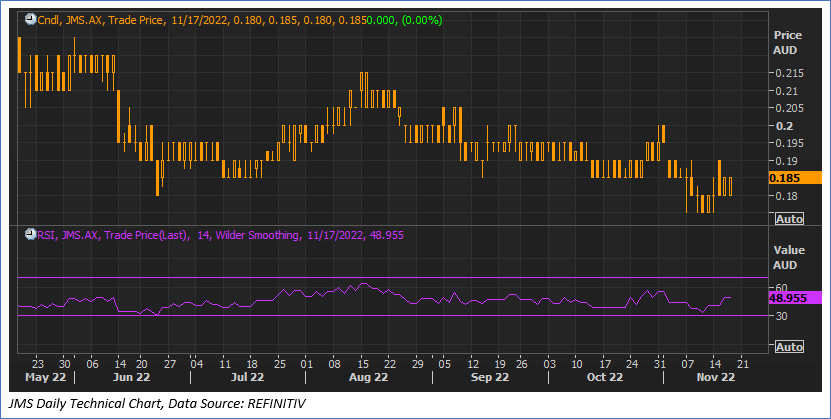Click the 24 date tick in October
Viewport: 831px width, 419px height.
(631, 364)
